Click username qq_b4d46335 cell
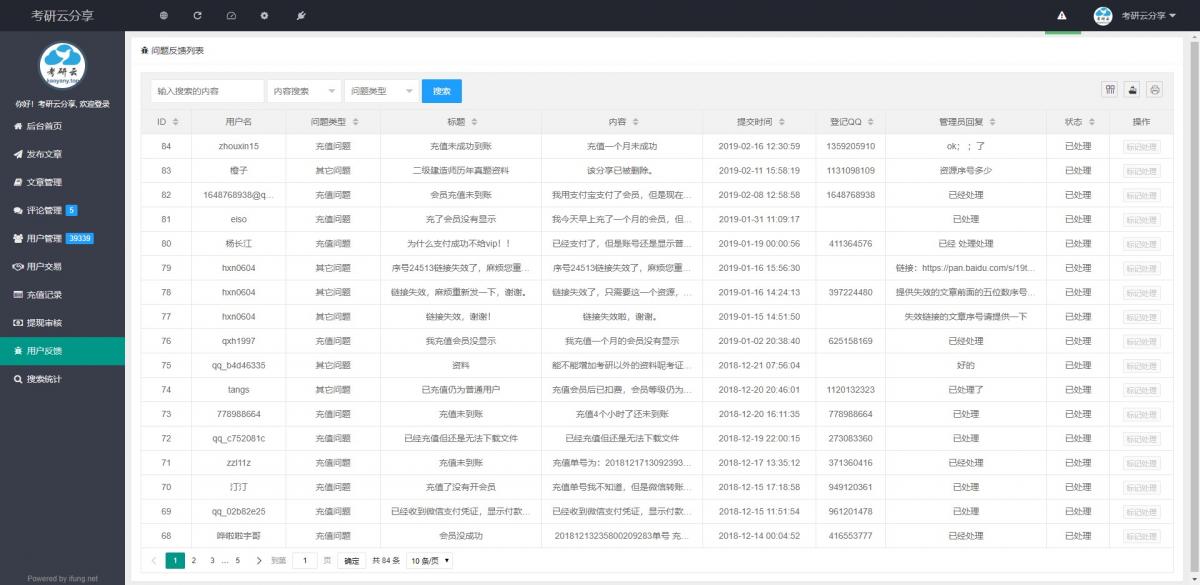Viewport: 1200px width, 585px height. pos(238,366)
